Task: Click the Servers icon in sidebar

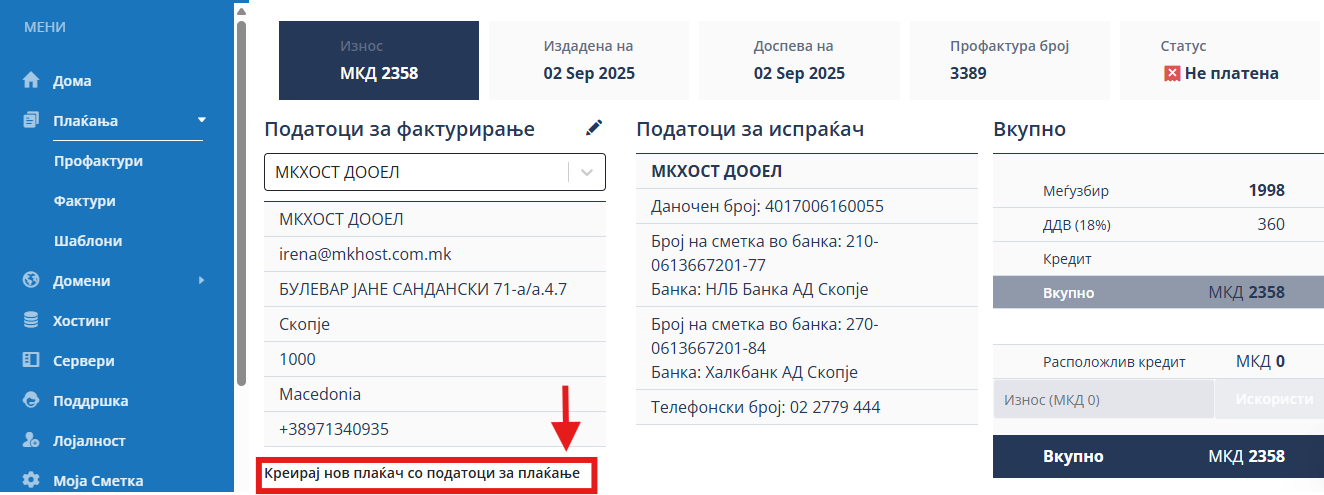Action: (x=31, y=361)
